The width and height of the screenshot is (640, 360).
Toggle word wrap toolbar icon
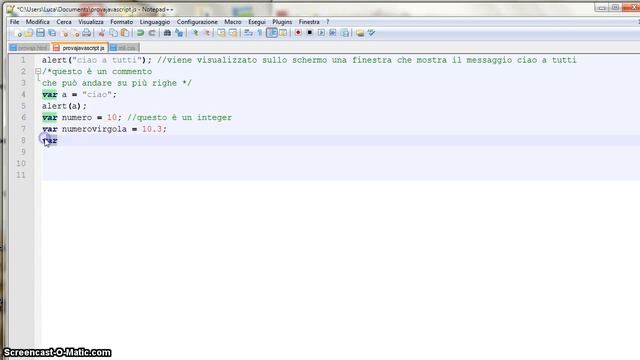point(248,33)
